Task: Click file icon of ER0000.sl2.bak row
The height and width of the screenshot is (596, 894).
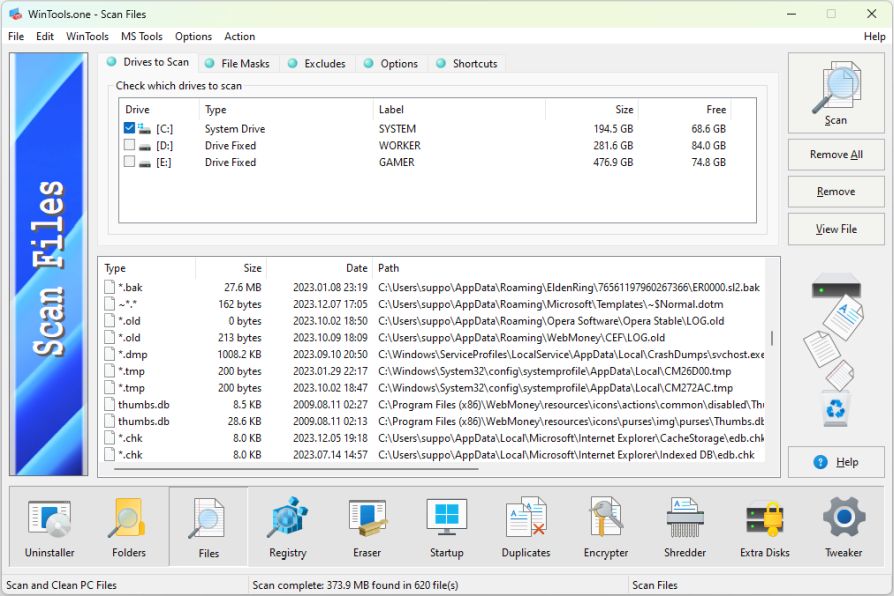Action: 109,287
